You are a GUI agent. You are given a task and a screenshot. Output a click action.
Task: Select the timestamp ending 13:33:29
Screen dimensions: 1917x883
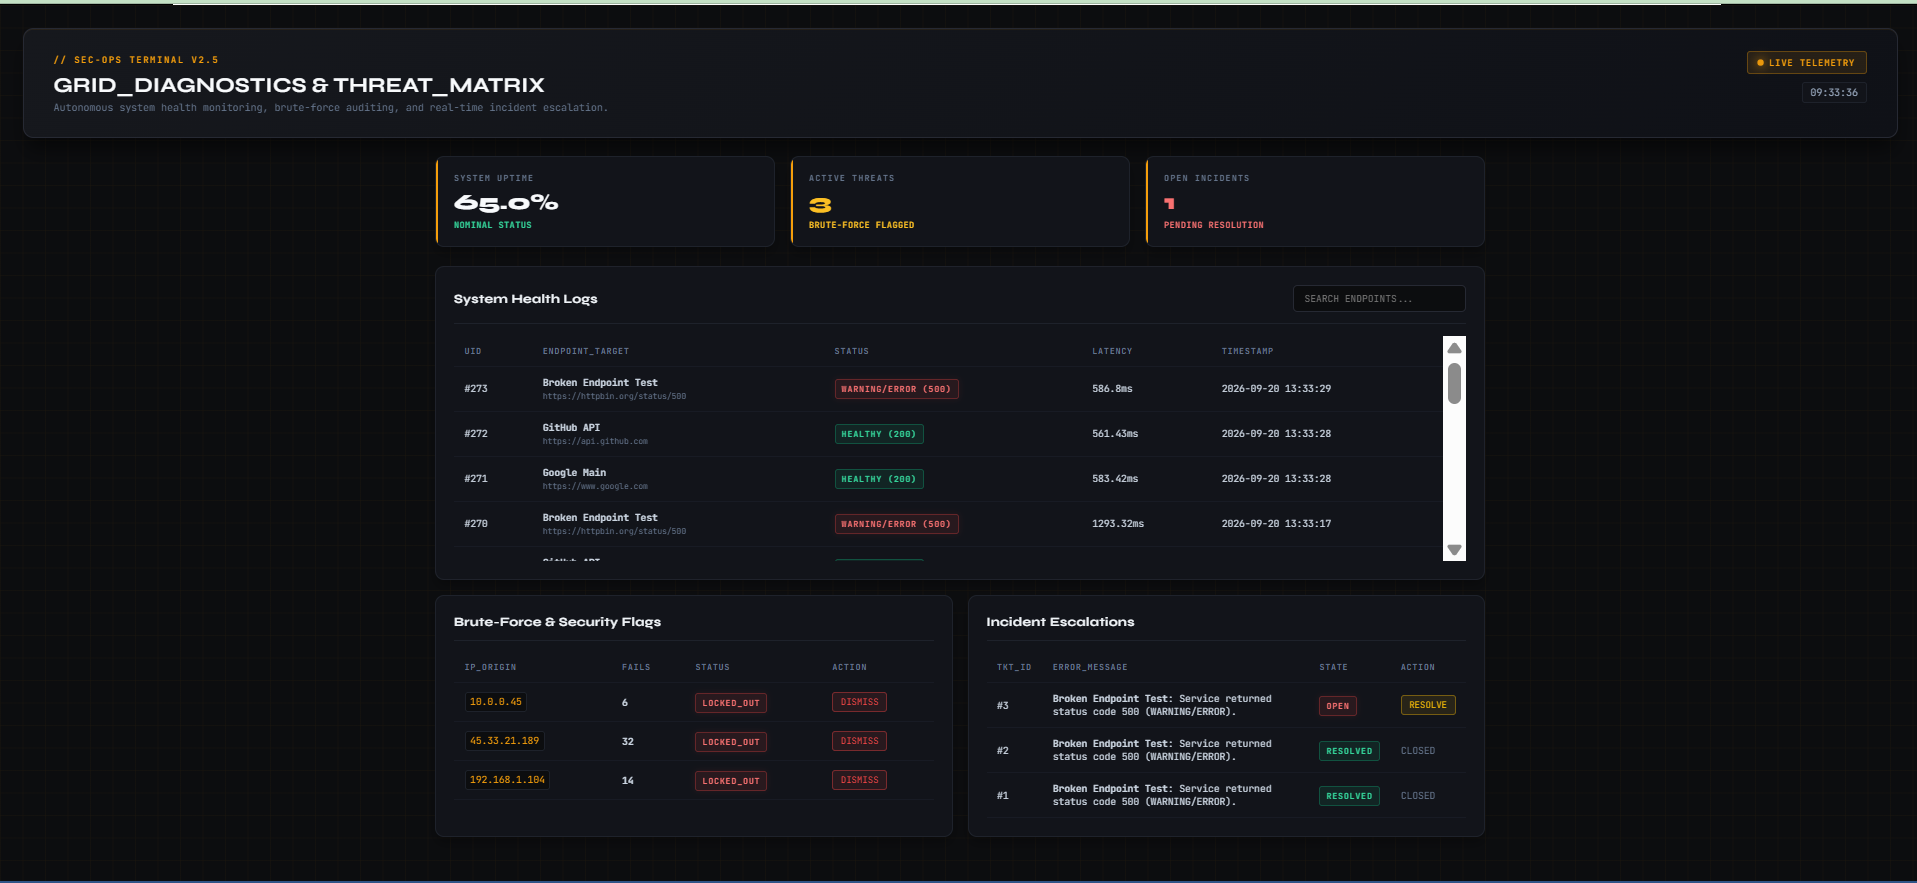coord(1276,389)
